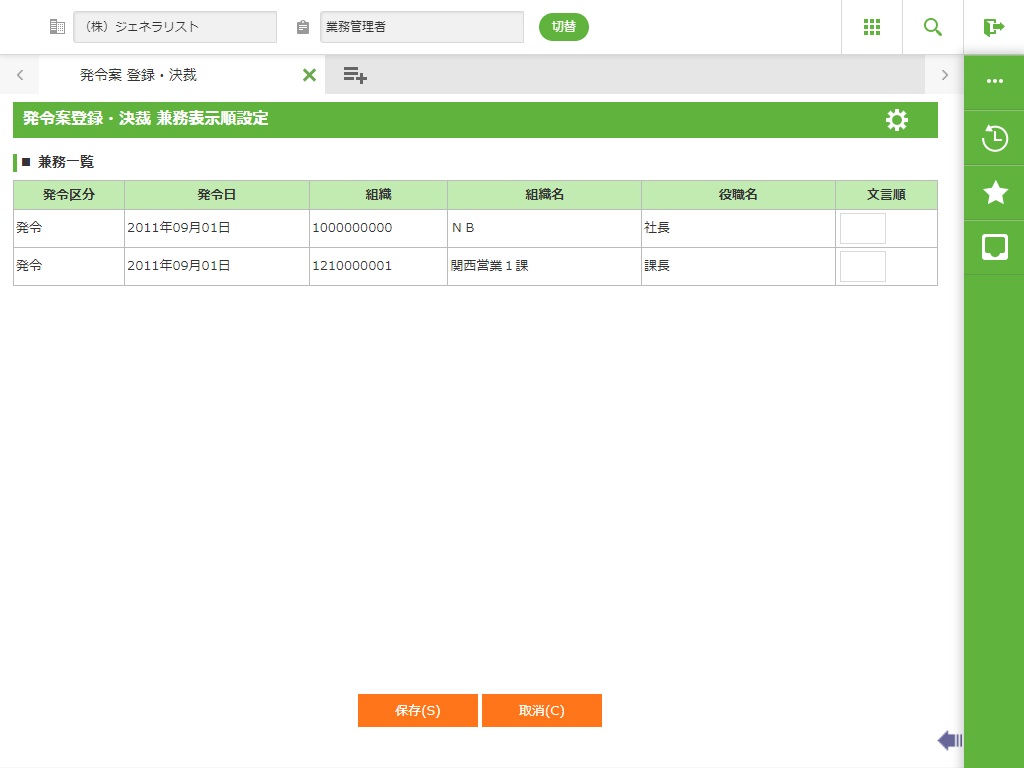This screenshot has width=1024, height=768.
Task: Click the settings gear in green header
Action: point(897,120)
